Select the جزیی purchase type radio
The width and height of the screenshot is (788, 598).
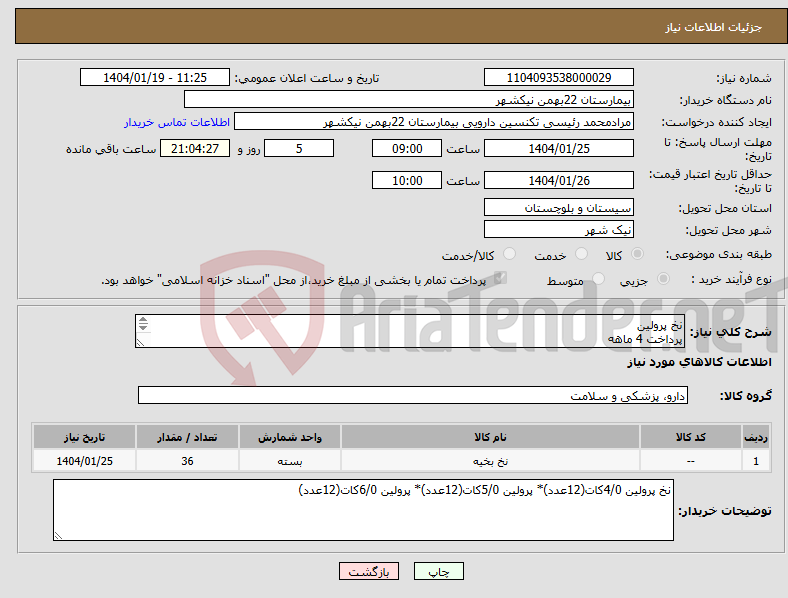click(663, 278)
